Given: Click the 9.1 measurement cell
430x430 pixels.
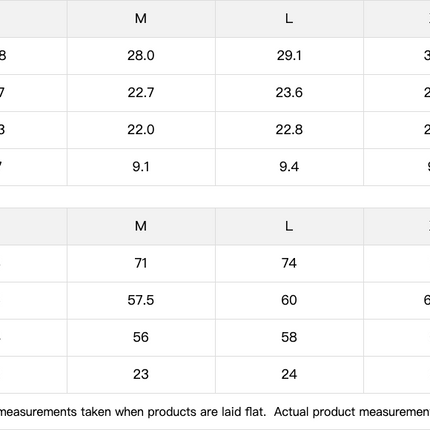Looking at the screenshot, I should [x=141, y=167].
